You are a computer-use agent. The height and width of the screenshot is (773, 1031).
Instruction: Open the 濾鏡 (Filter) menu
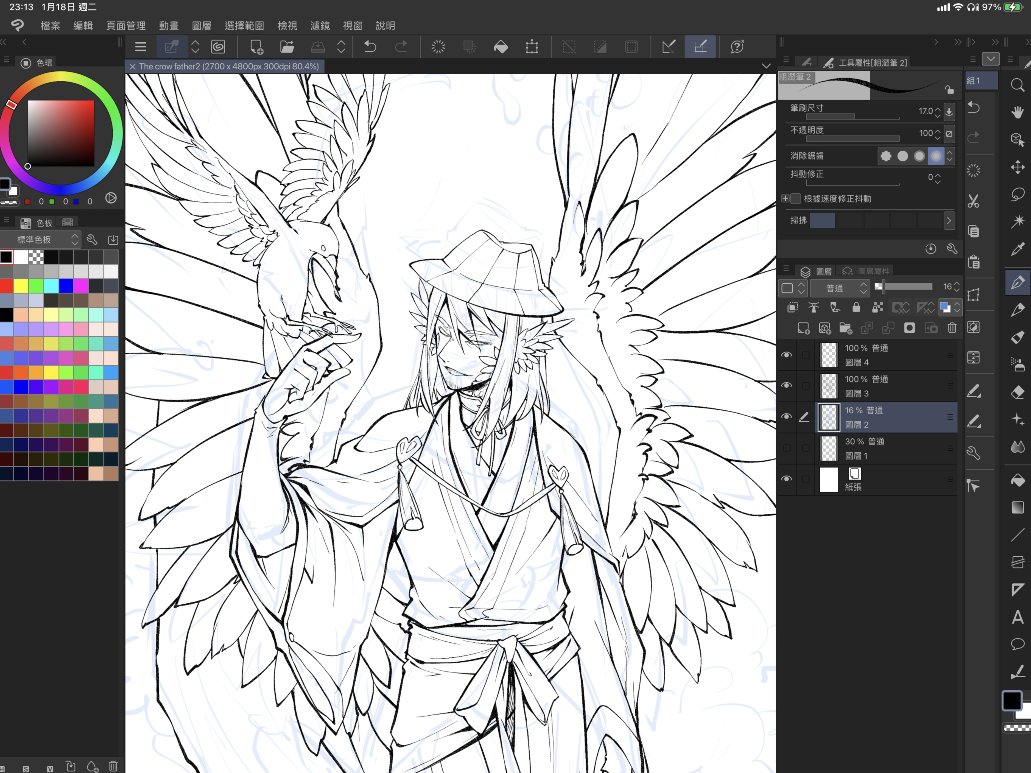pos(320,26)
